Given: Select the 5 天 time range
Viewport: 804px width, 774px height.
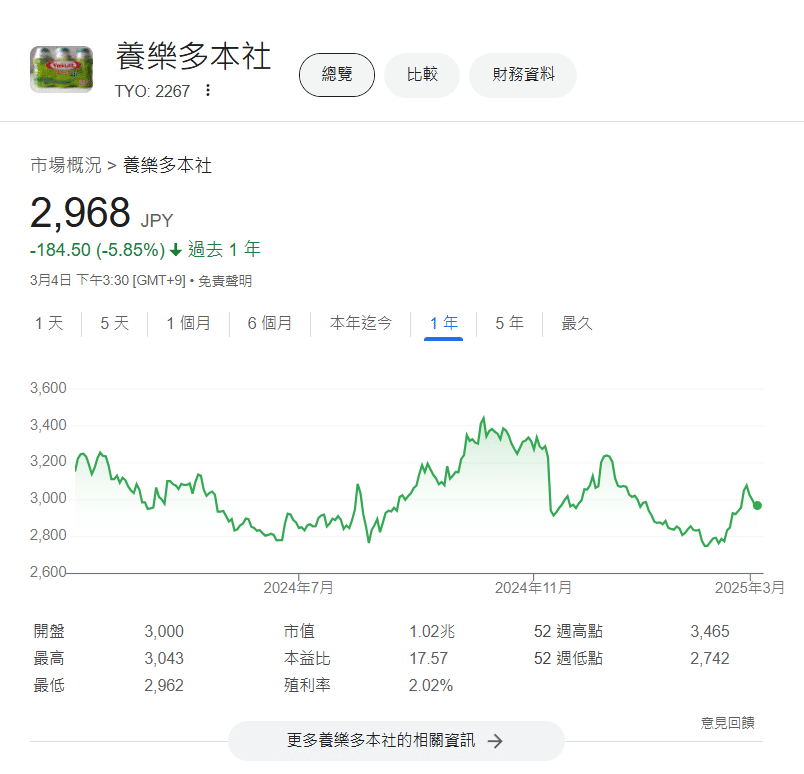Looking at the screenshot, I should tap(114, 323).
